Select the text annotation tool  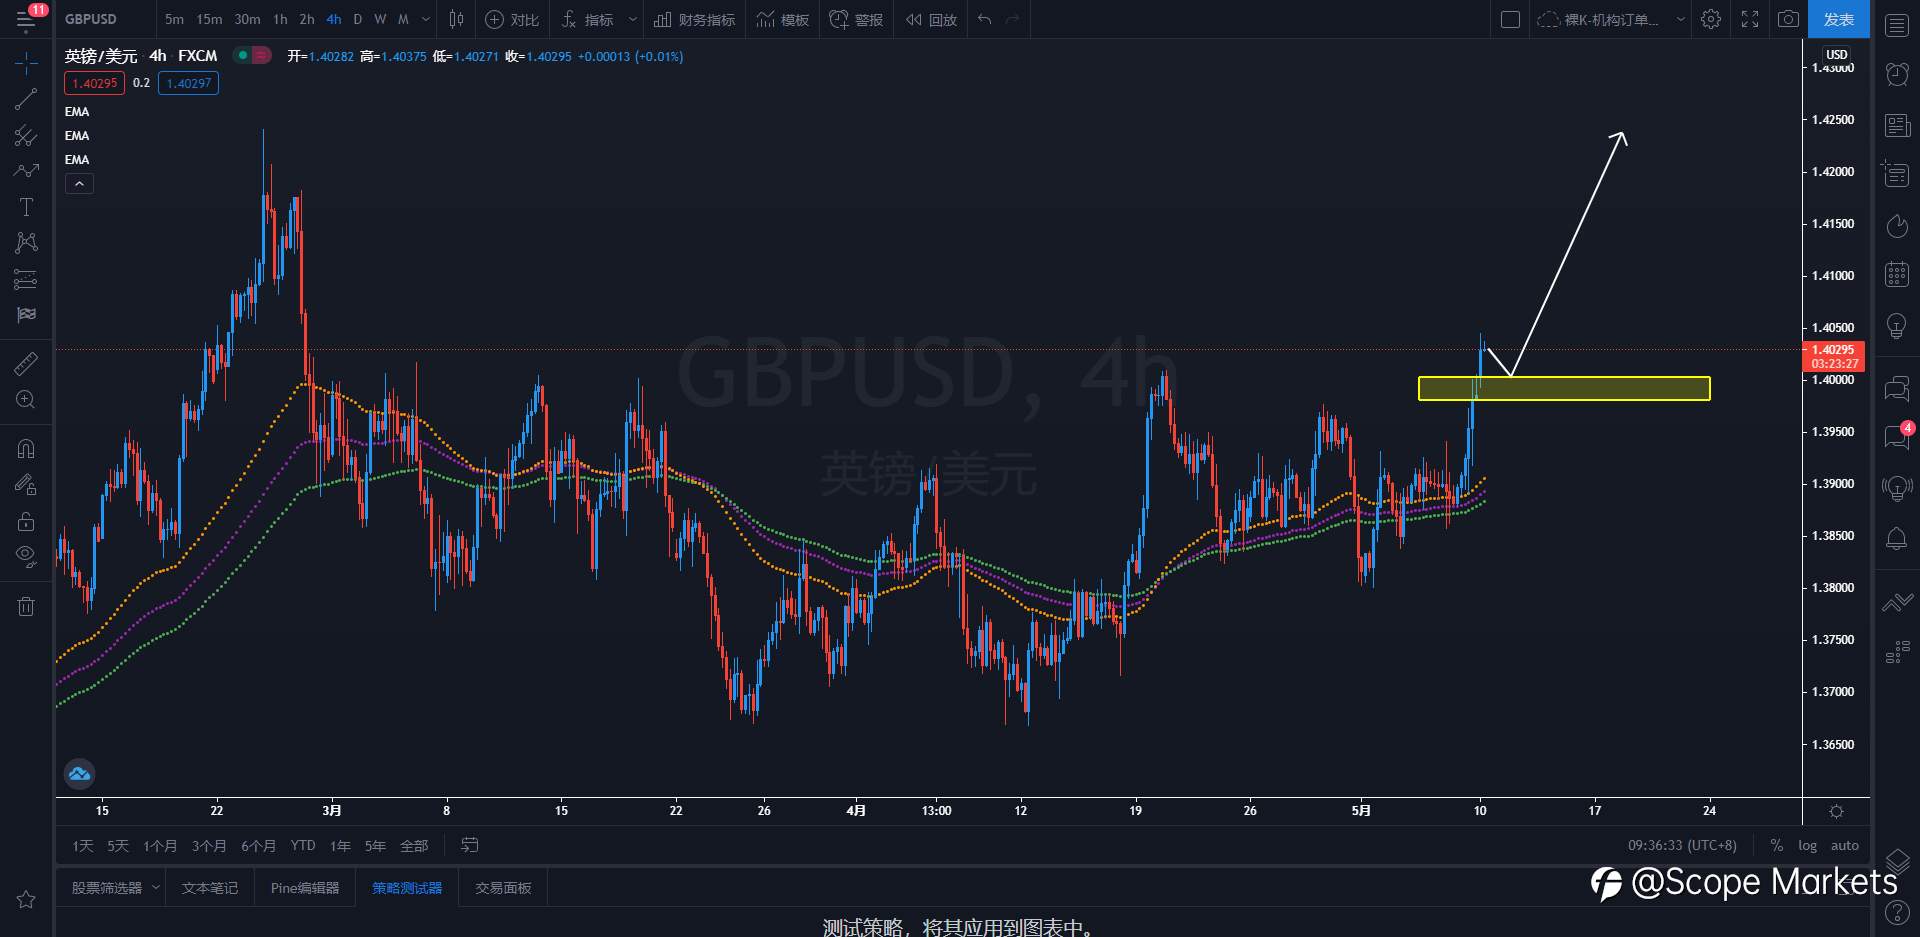[26, 207]
